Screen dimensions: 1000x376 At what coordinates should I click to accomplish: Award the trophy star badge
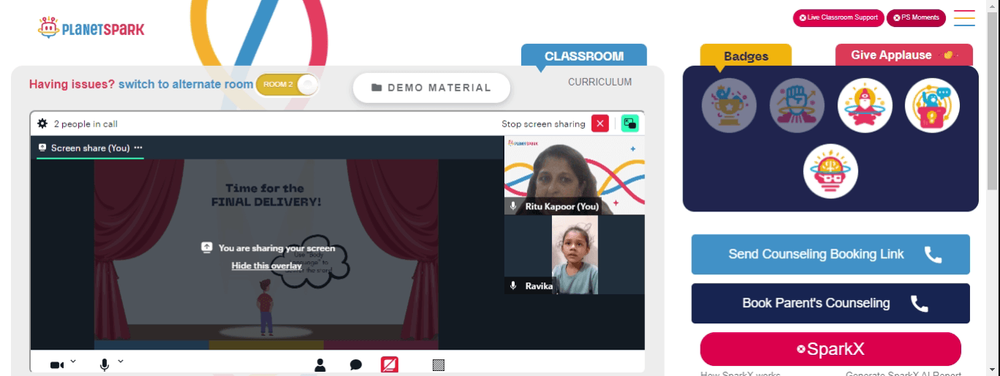point(729,105)
